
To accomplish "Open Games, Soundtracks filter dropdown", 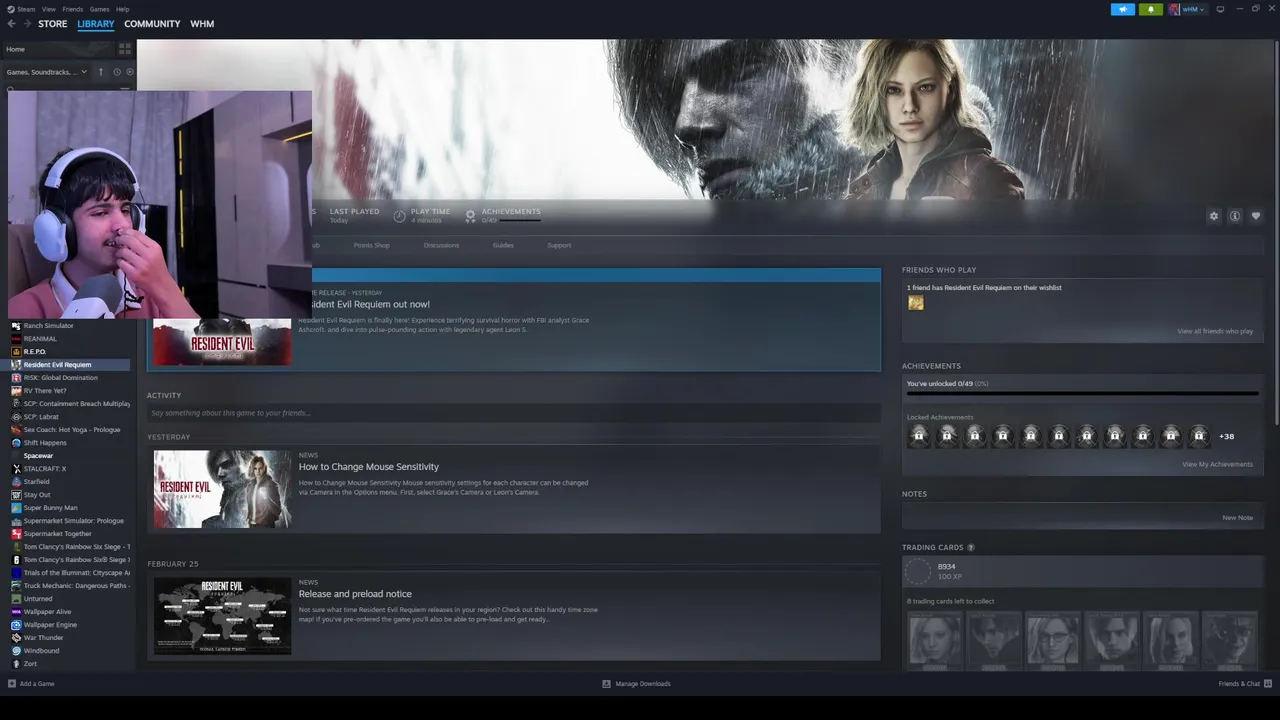I will point(47,72).
